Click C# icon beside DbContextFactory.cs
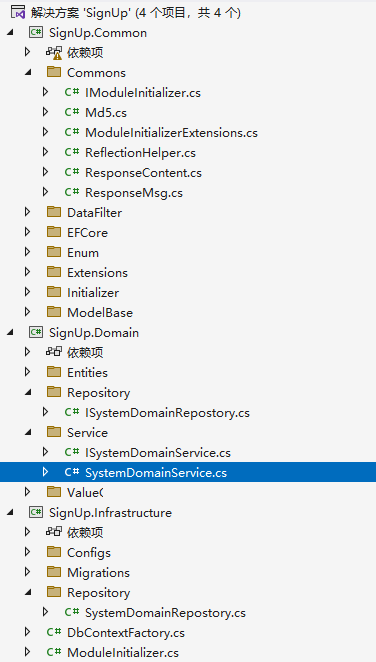This screenshot has height=662, width=376. [x=54, y=632]
